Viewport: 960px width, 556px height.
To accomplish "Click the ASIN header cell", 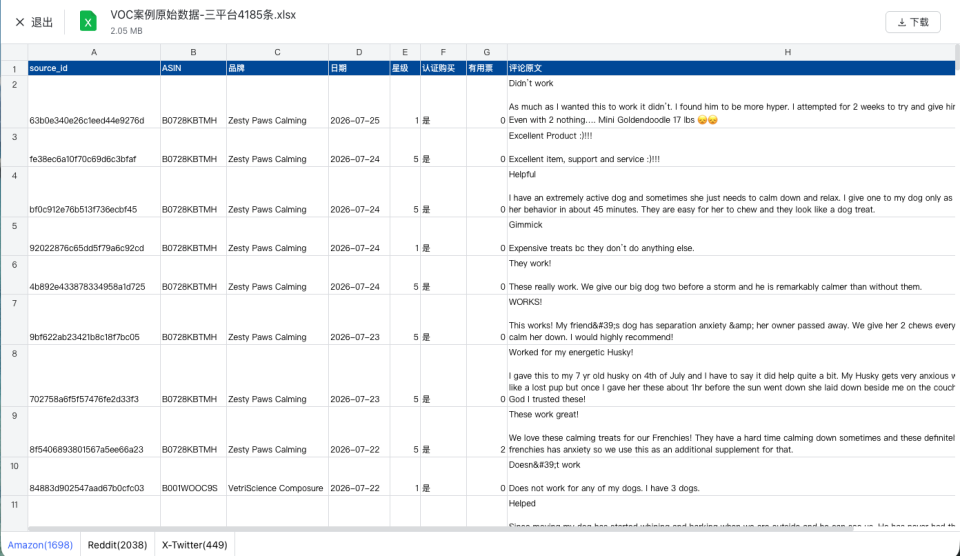I will click(193, 68).
